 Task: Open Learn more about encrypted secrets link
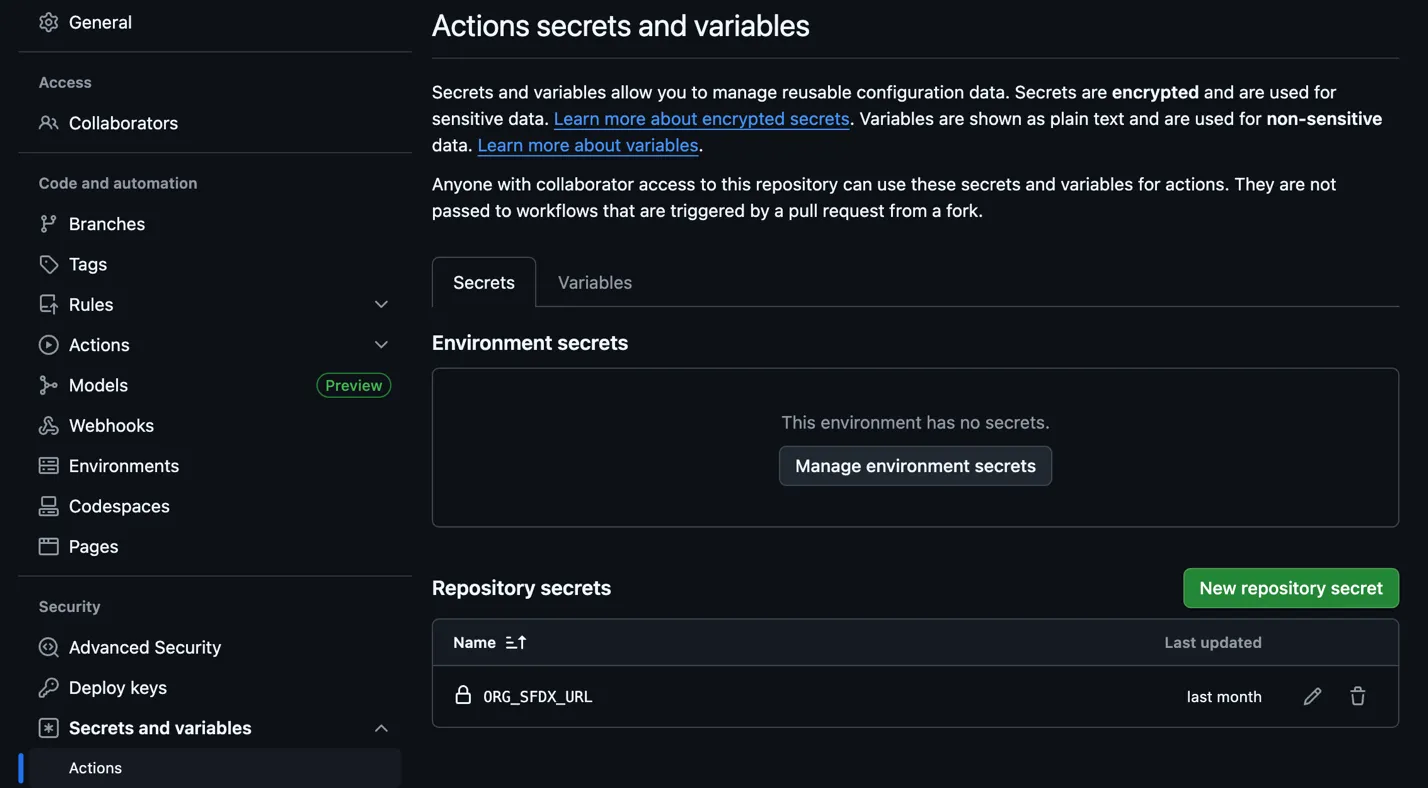click(x=701, y=119)
